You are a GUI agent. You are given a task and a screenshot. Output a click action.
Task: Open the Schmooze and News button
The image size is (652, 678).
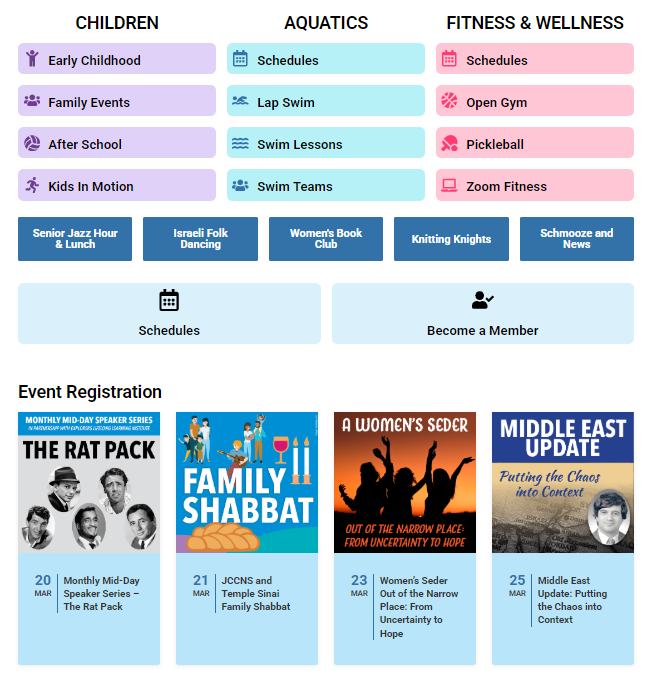click(576, 239)
